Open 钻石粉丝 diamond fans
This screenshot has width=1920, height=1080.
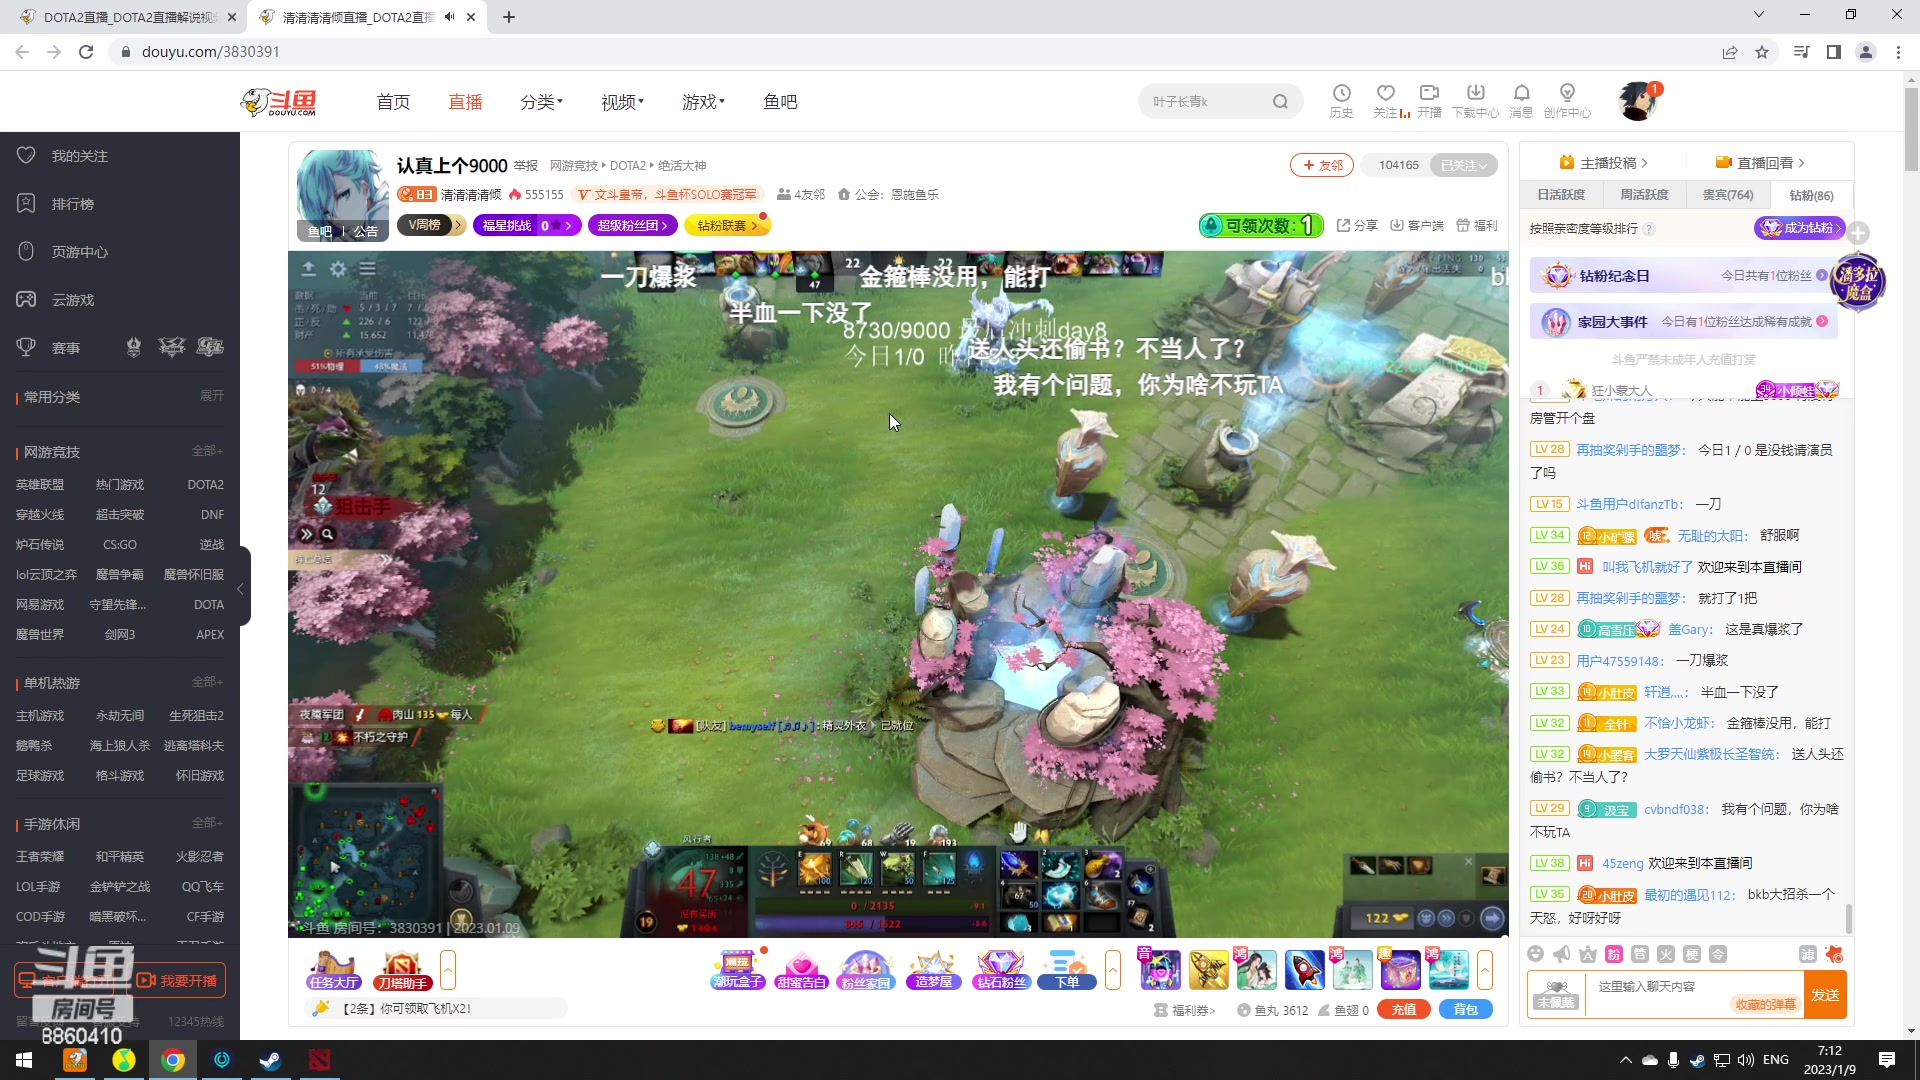[x=1000, y=970]
